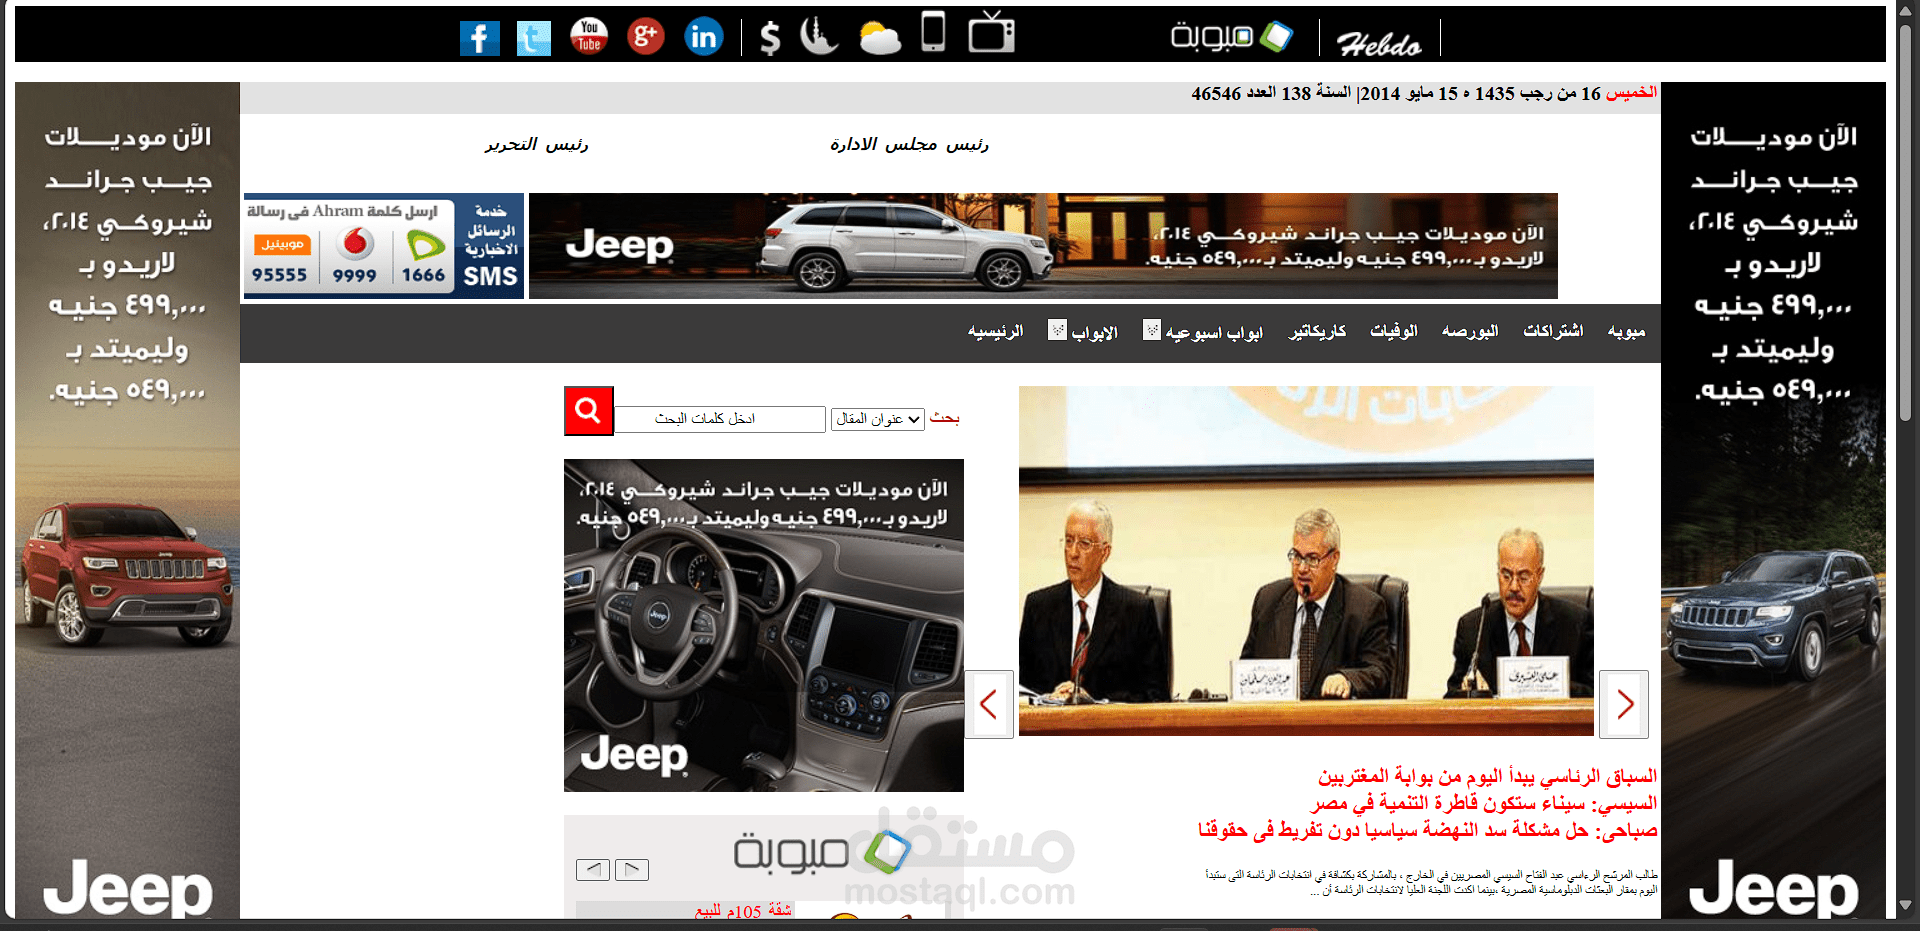Click the Jeep horizontal banner ad
The width and height of the screenshot is (1920, 931).
coord(1043,246)
